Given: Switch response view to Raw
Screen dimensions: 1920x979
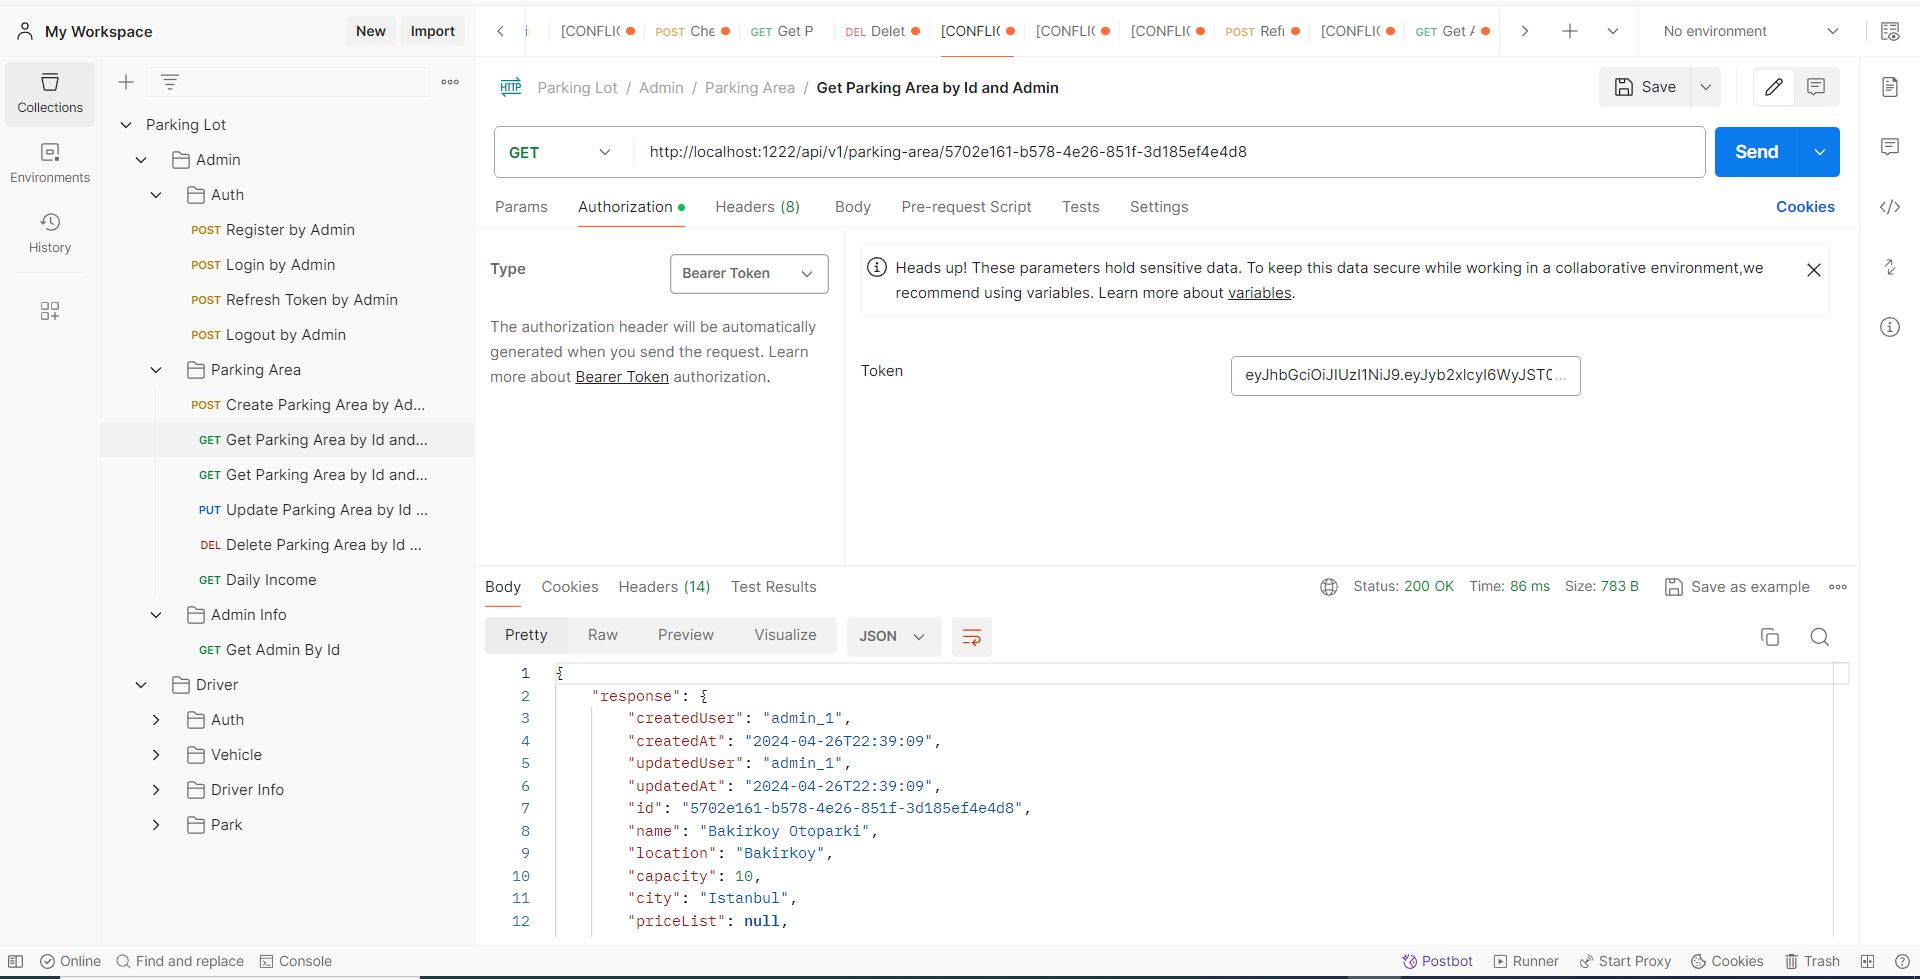Looking at the screenshot, I should coord(603,635).
